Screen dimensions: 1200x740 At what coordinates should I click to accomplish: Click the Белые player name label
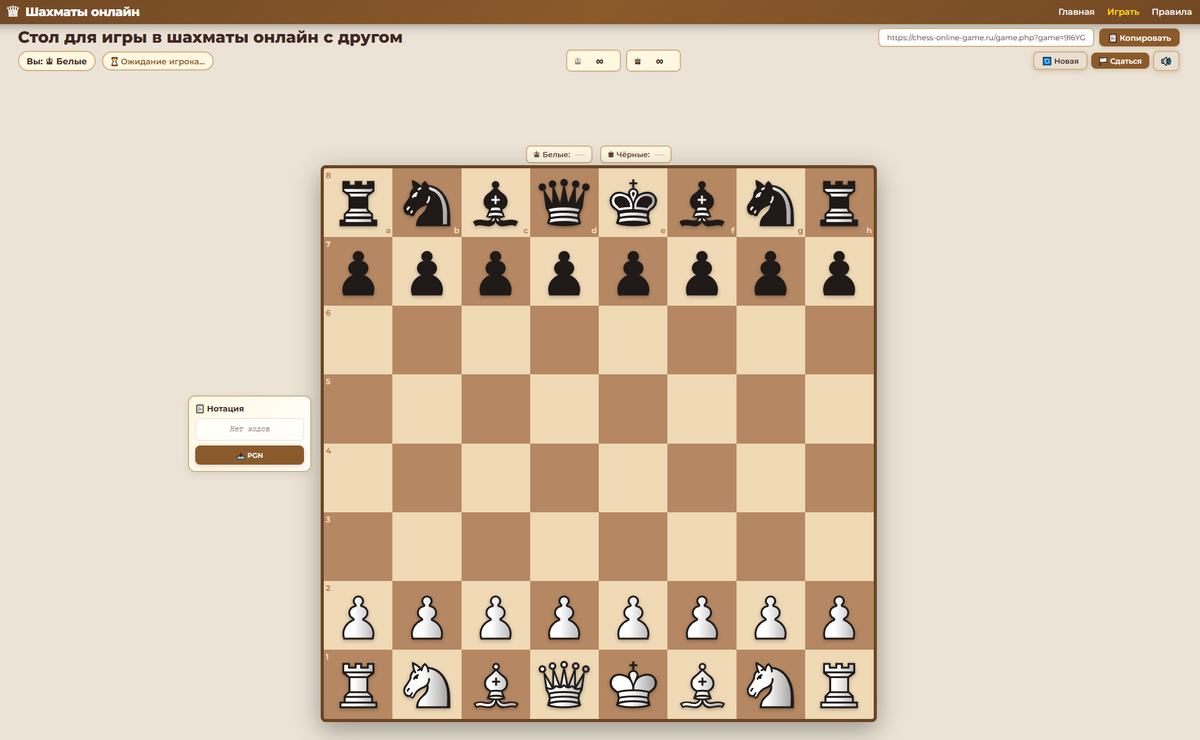(559, 155)
